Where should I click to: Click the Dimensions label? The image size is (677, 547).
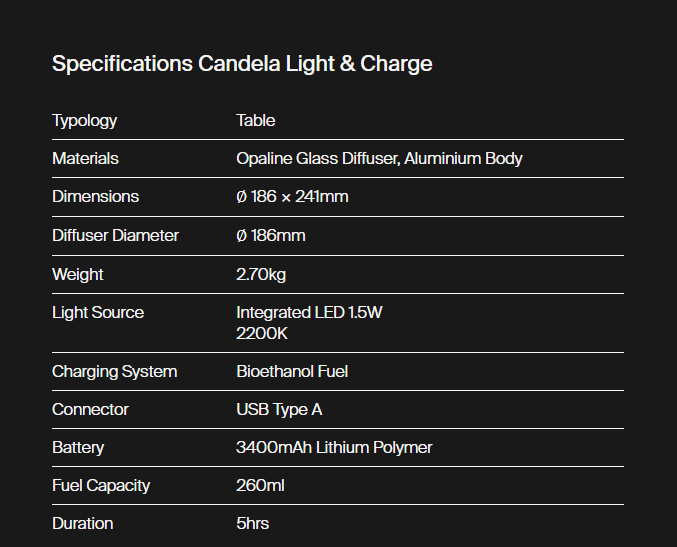tap(95, 197)
